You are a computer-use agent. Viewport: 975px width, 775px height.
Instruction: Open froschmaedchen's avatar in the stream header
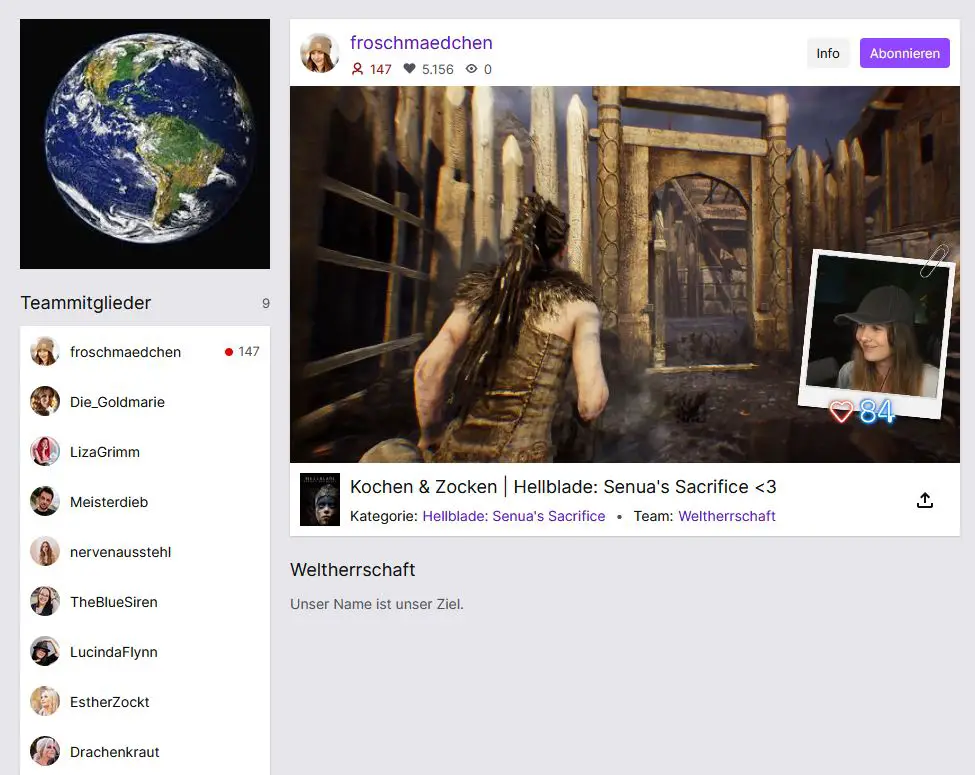[320, 53]
